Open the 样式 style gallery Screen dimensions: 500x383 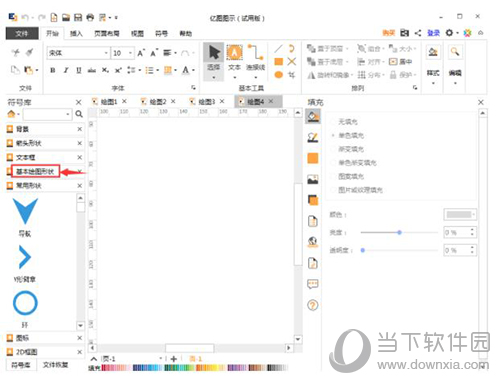click(x=433, y=63)
